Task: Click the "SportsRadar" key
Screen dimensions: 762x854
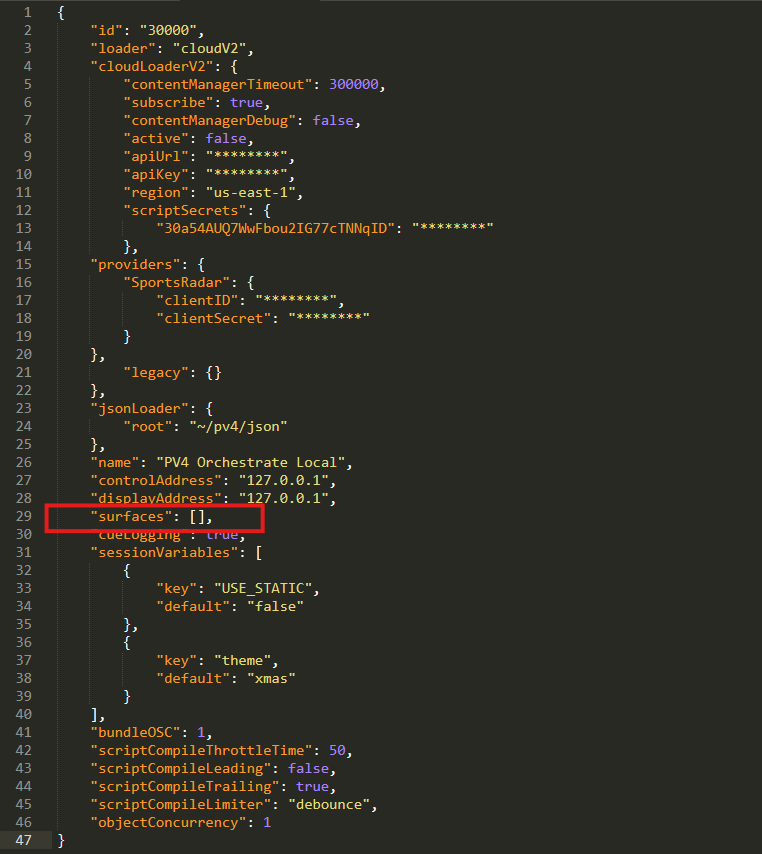Action: coord(176,283)
